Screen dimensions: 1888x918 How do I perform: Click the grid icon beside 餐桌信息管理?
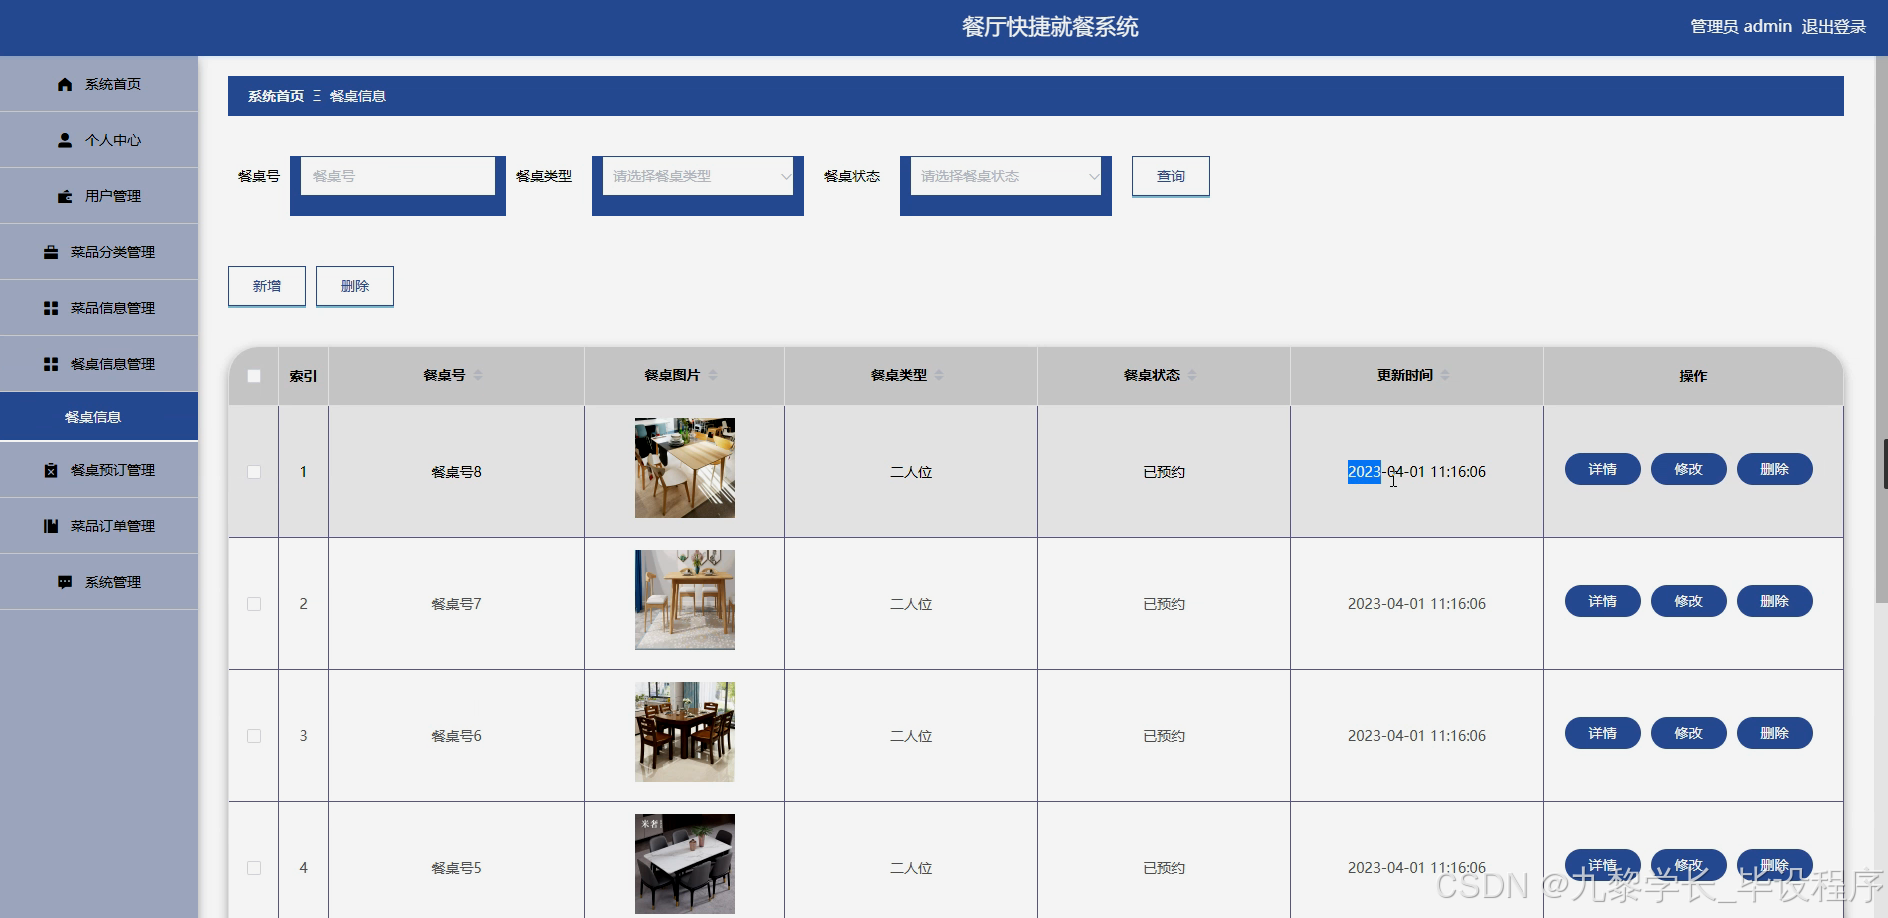51,364
